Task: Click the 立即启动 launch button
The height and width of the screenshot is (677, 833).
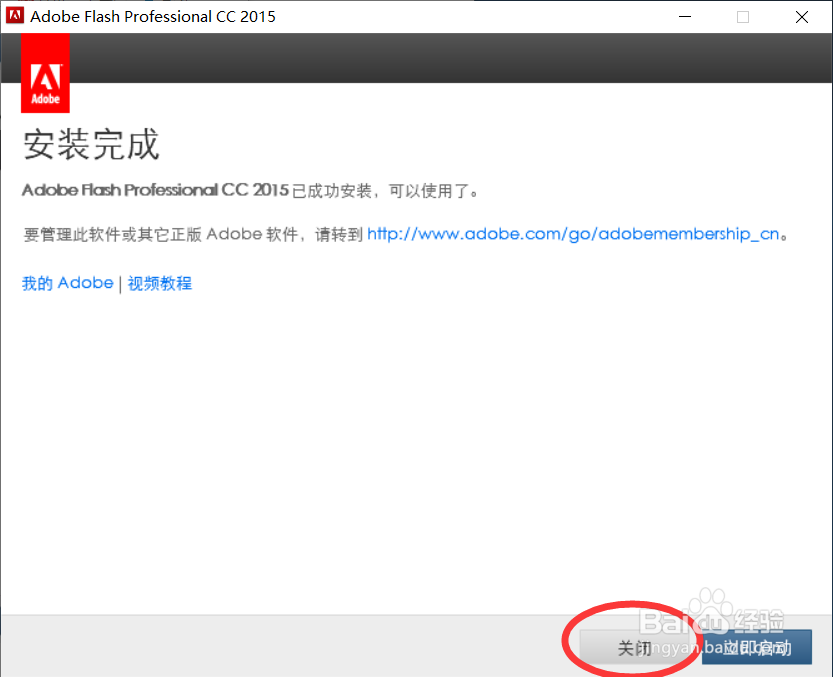Action: tap(756, 647)
